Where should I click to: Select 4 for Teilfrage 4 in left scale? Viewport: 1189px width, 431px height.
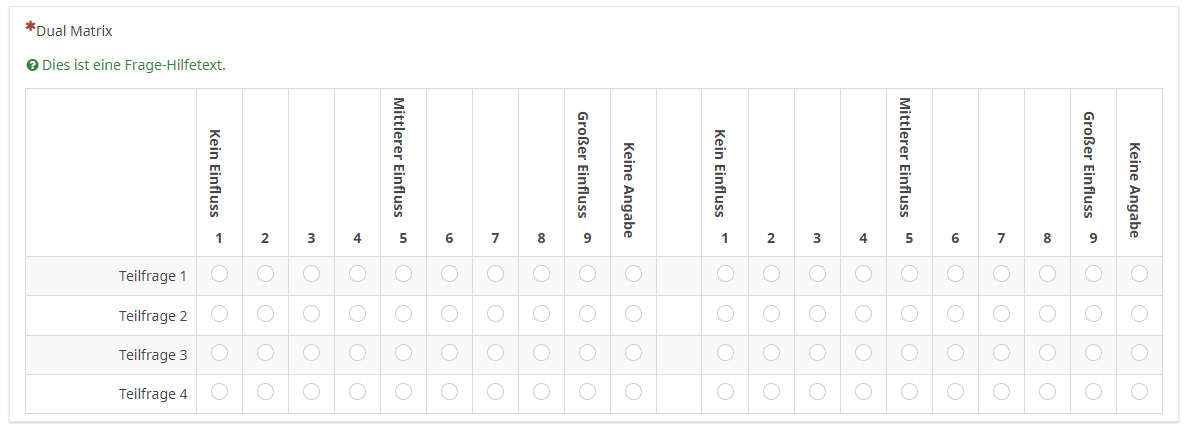click(357, 392)
